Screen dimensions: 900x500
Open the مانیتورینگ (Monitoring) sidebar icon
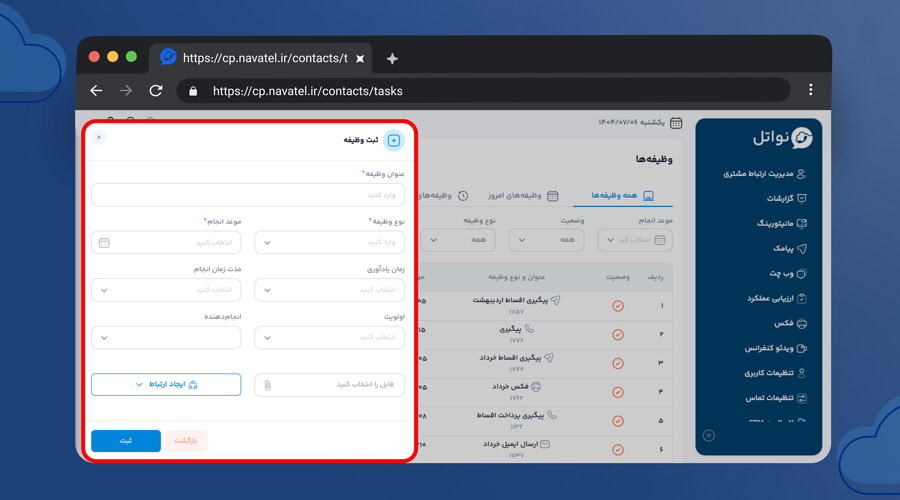point(801,224)
